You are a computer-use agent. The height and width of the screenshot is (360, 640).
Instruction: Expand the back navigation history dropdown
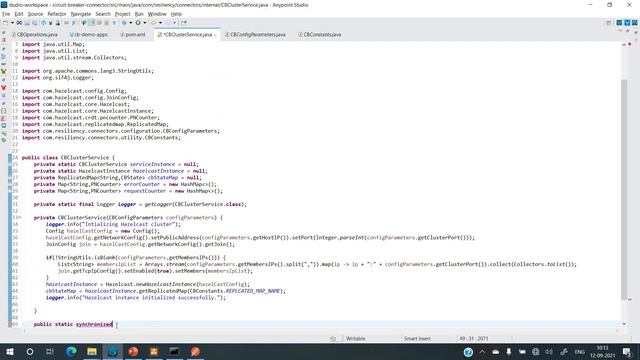point(160,23)
